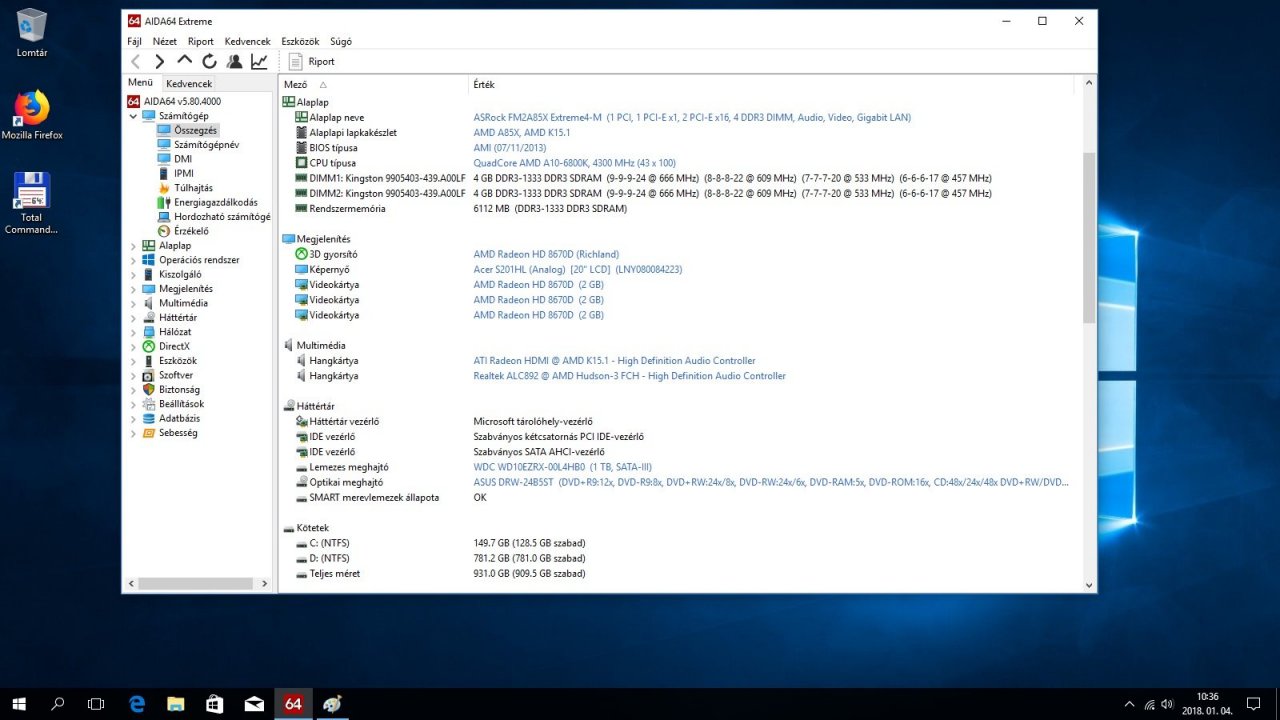Open Acer S201HL monitor link
1280x720 pixels.
[x=580, y=269]
